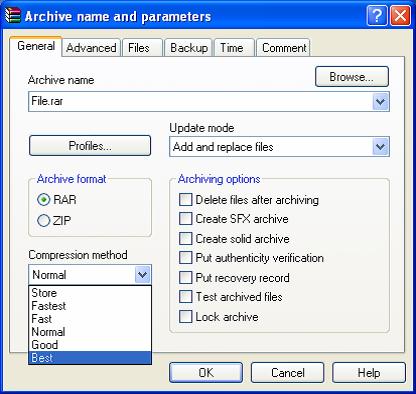Viewport: 416px width, 394px height.
Task: Enable Lock archive option
Action: 219,317
